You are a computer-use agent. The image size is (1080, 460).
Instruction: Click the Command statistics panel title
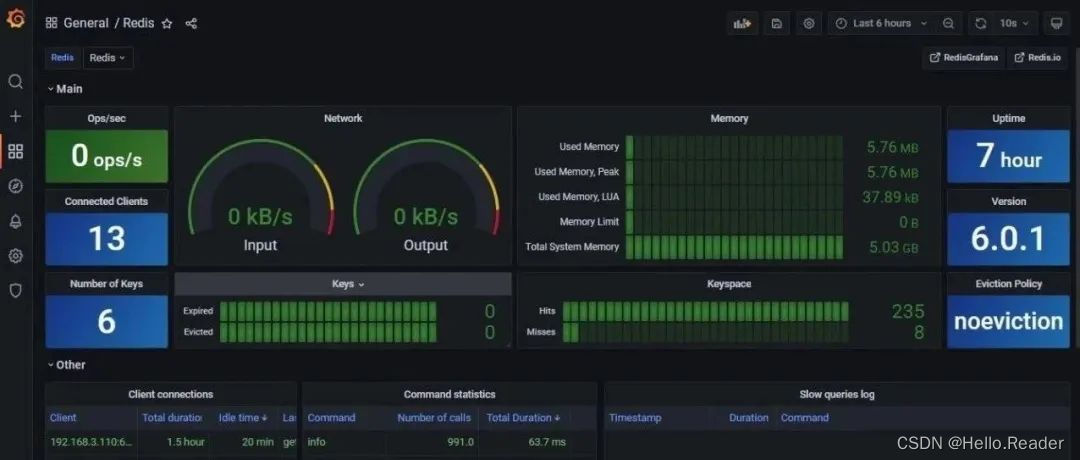[449, 395]
